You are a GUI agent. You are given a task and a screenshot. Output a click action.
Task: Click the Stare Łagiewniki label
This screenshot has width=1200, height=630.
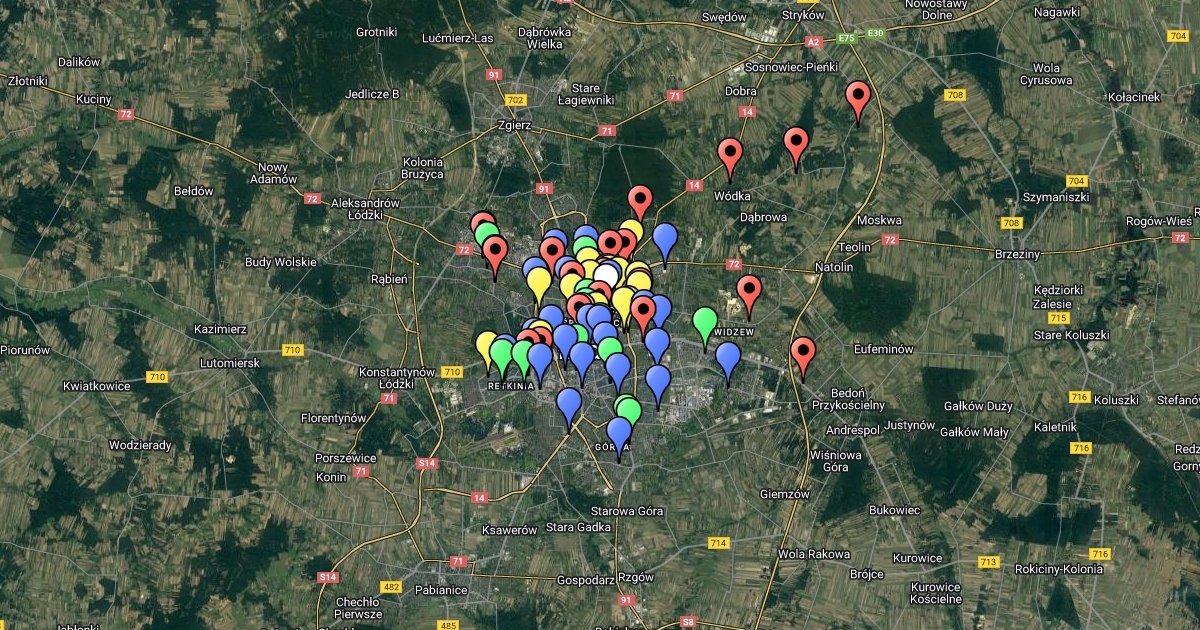(x=585, y=93)
